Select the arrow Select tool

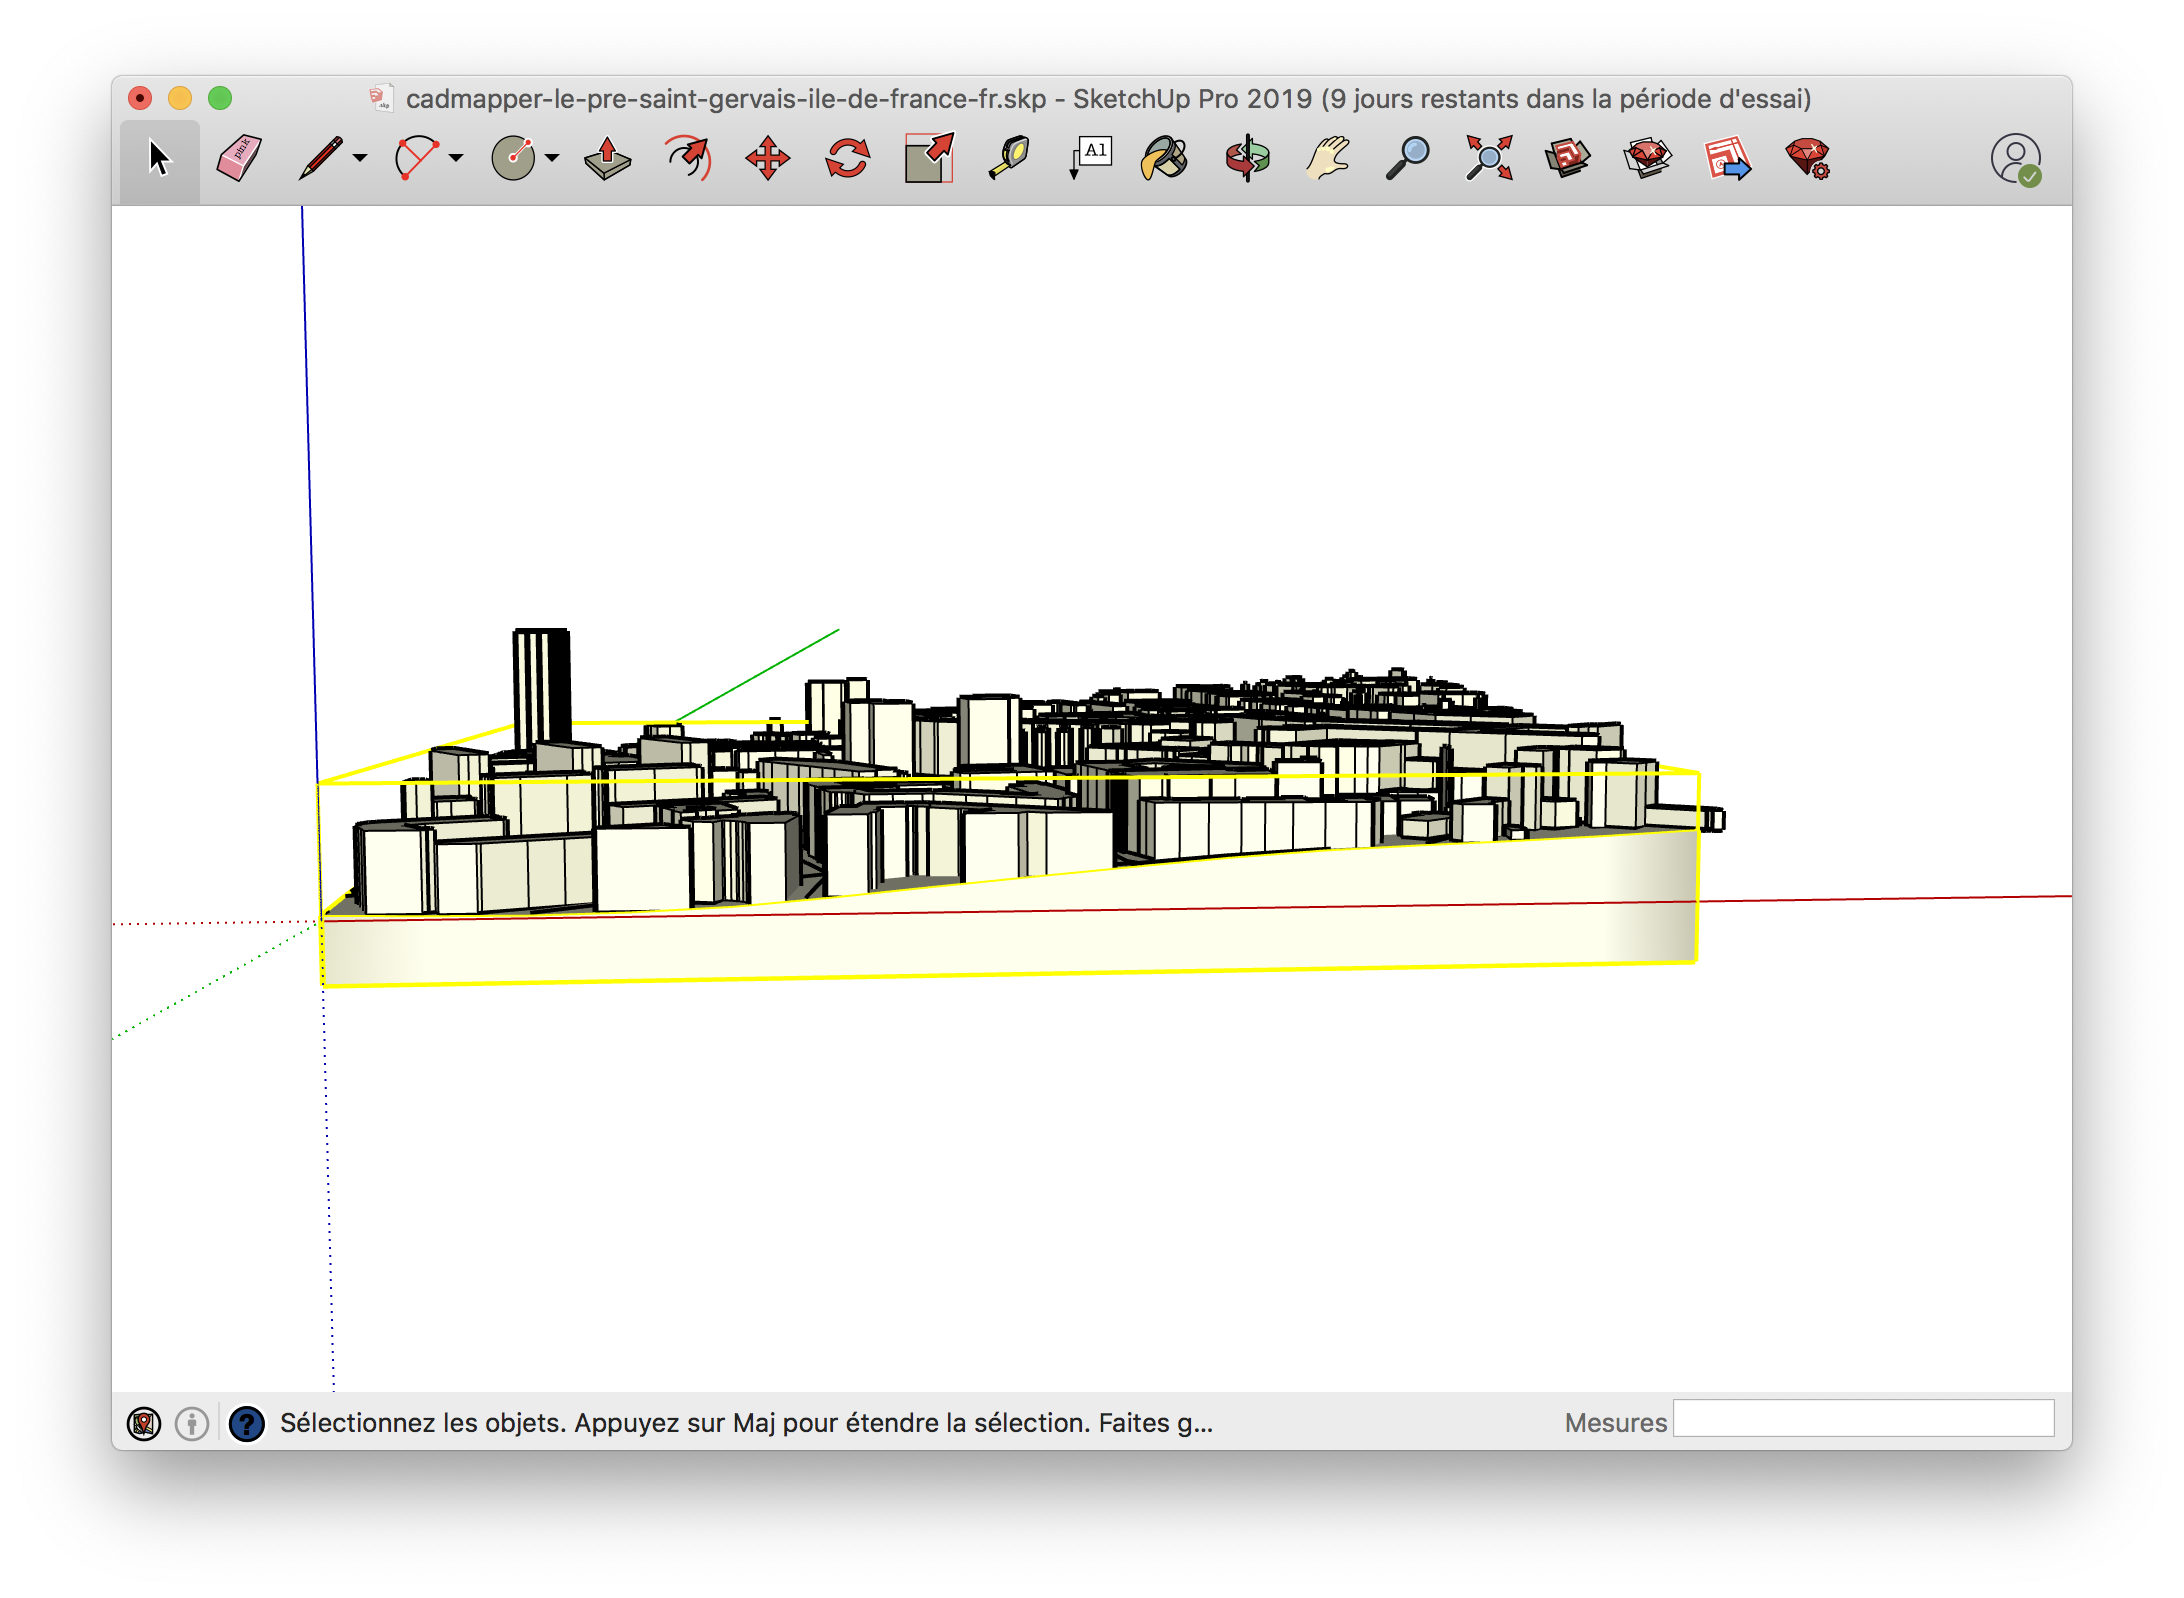coord(159,159)
